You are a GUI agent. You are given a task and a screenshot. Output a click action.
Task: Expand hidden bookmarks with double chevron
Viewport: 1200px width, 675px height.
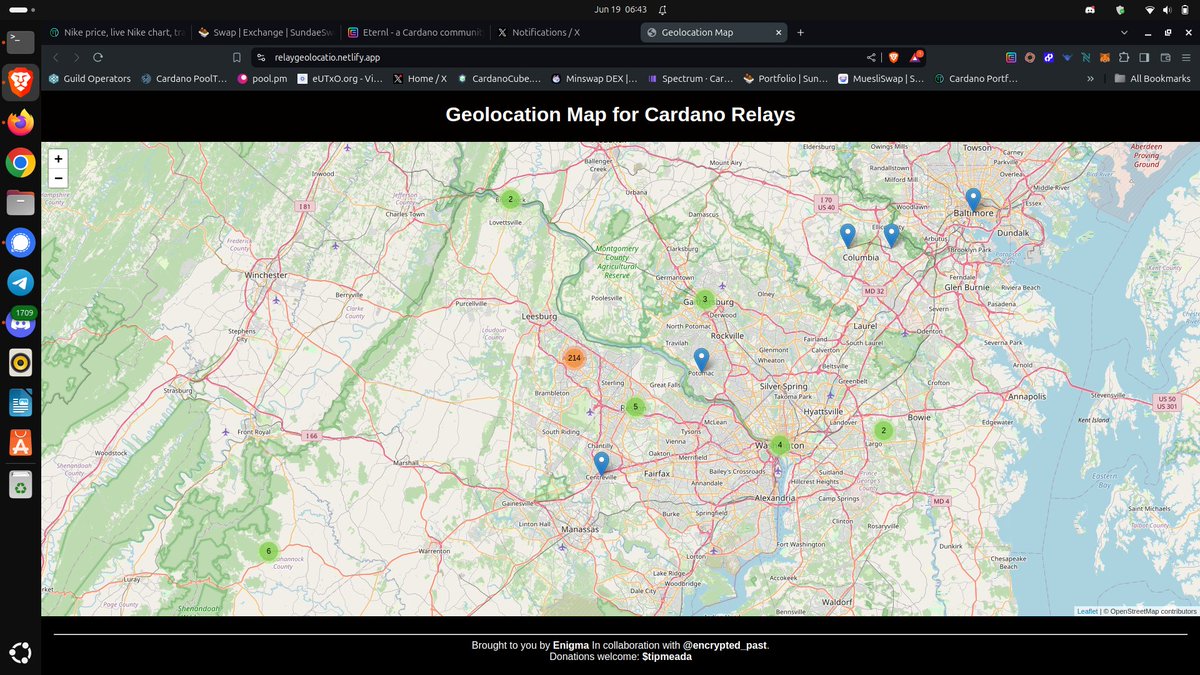click(1089, 78)
